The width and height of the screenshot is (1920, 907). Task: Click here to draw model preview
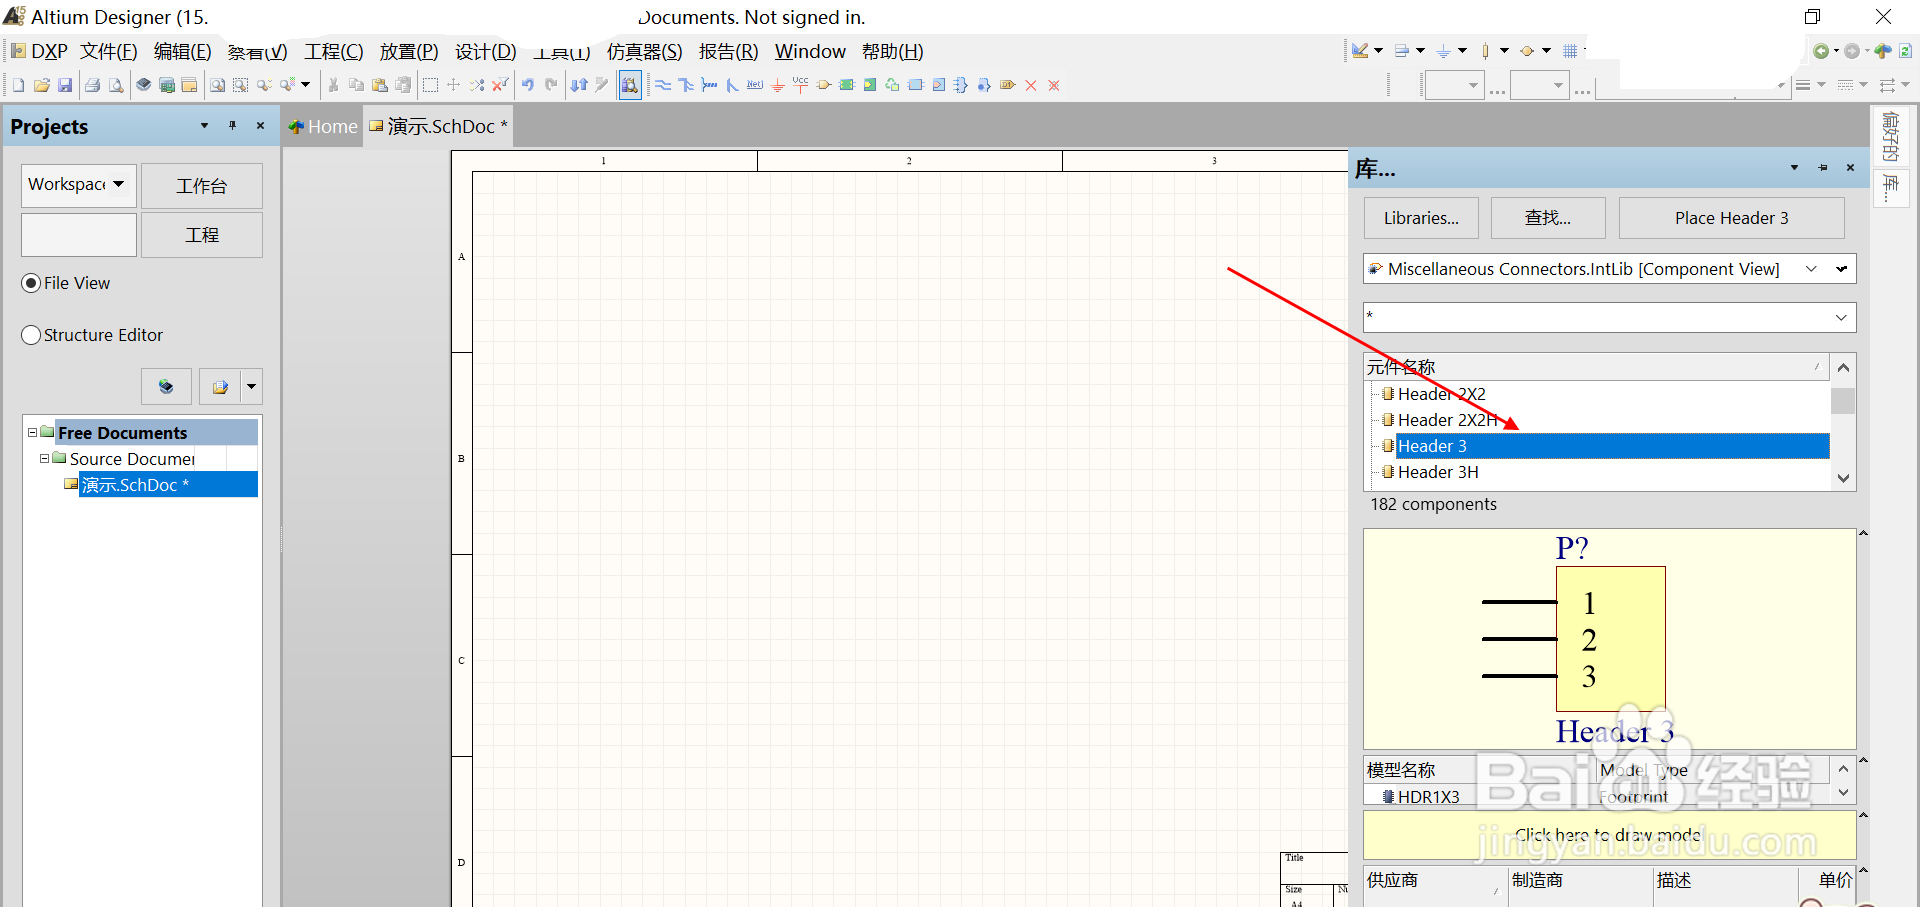tap(1609, 834)
